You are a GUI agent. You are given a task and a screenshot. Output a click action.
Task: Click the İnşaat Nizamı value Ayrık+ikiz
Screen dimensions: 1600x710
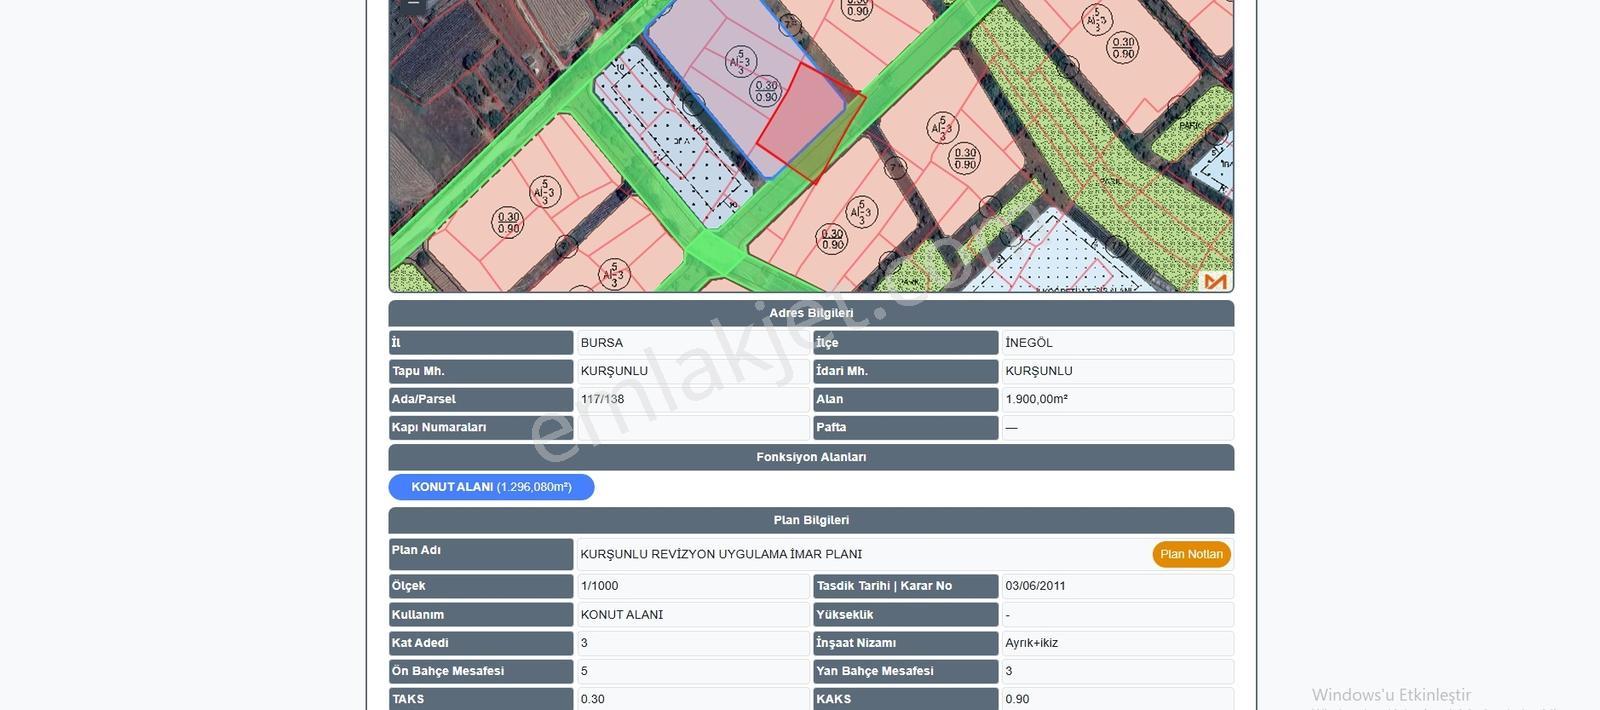pos(1031,643)
